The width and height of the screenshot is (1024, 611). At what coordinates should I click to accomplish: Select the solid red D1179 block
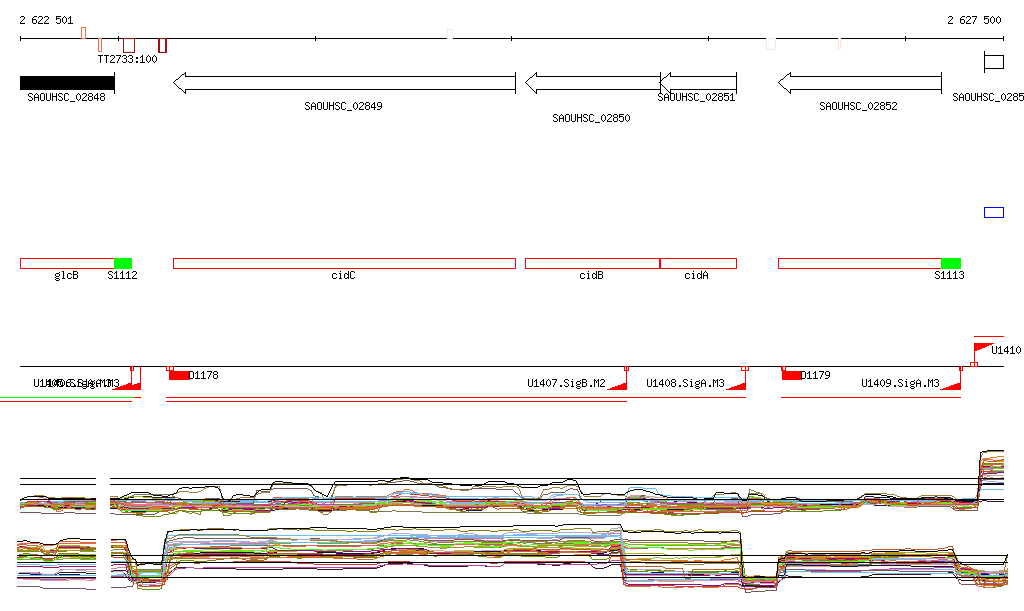tap(792, 375)
